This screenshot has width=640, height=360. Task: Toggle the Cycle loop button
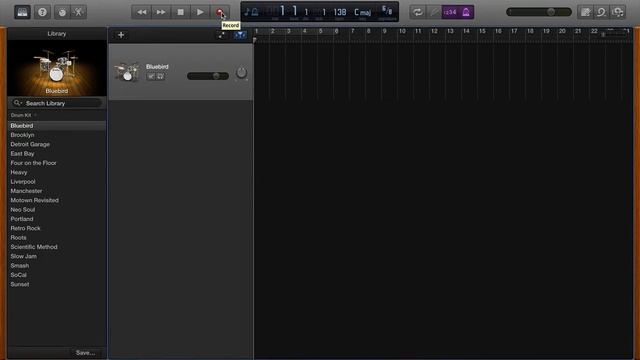pos(418,12)
